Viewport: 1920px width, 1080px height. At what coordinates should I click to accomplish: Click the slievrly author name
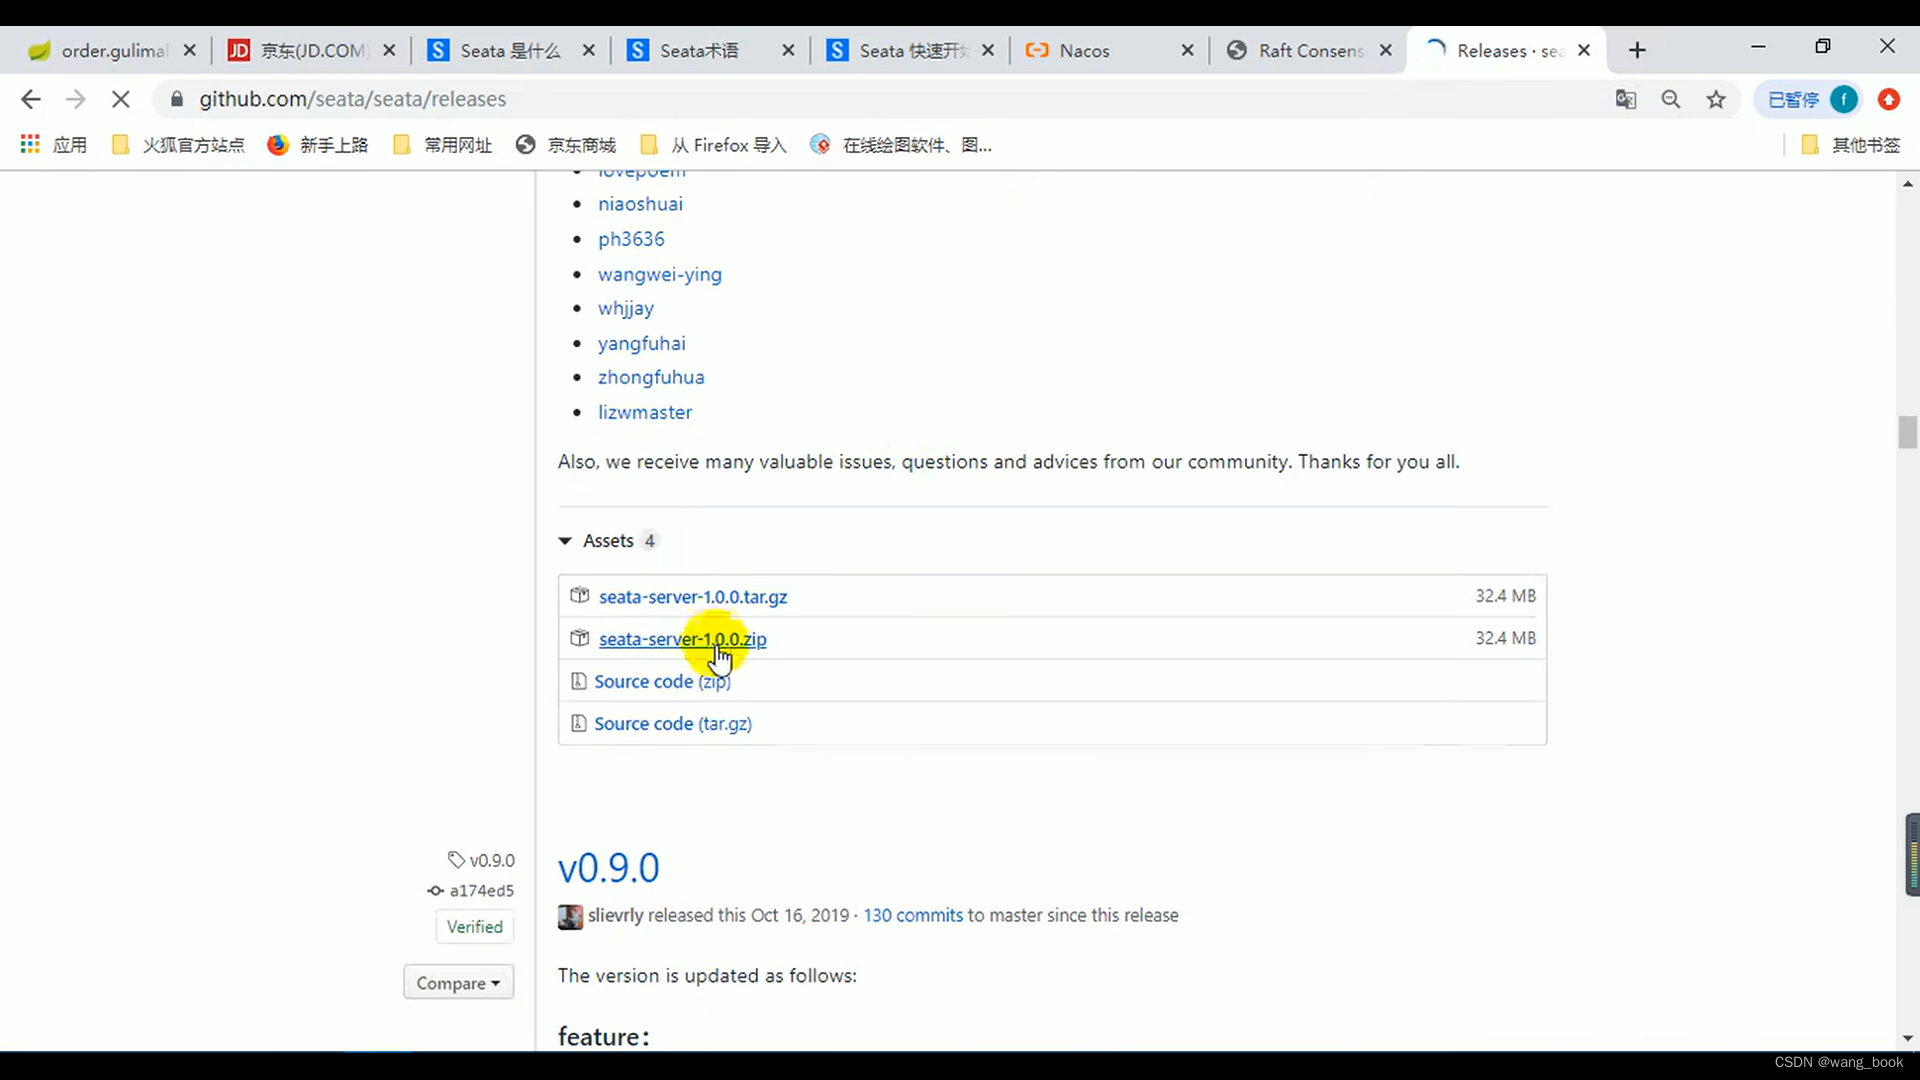coord(616,915)
